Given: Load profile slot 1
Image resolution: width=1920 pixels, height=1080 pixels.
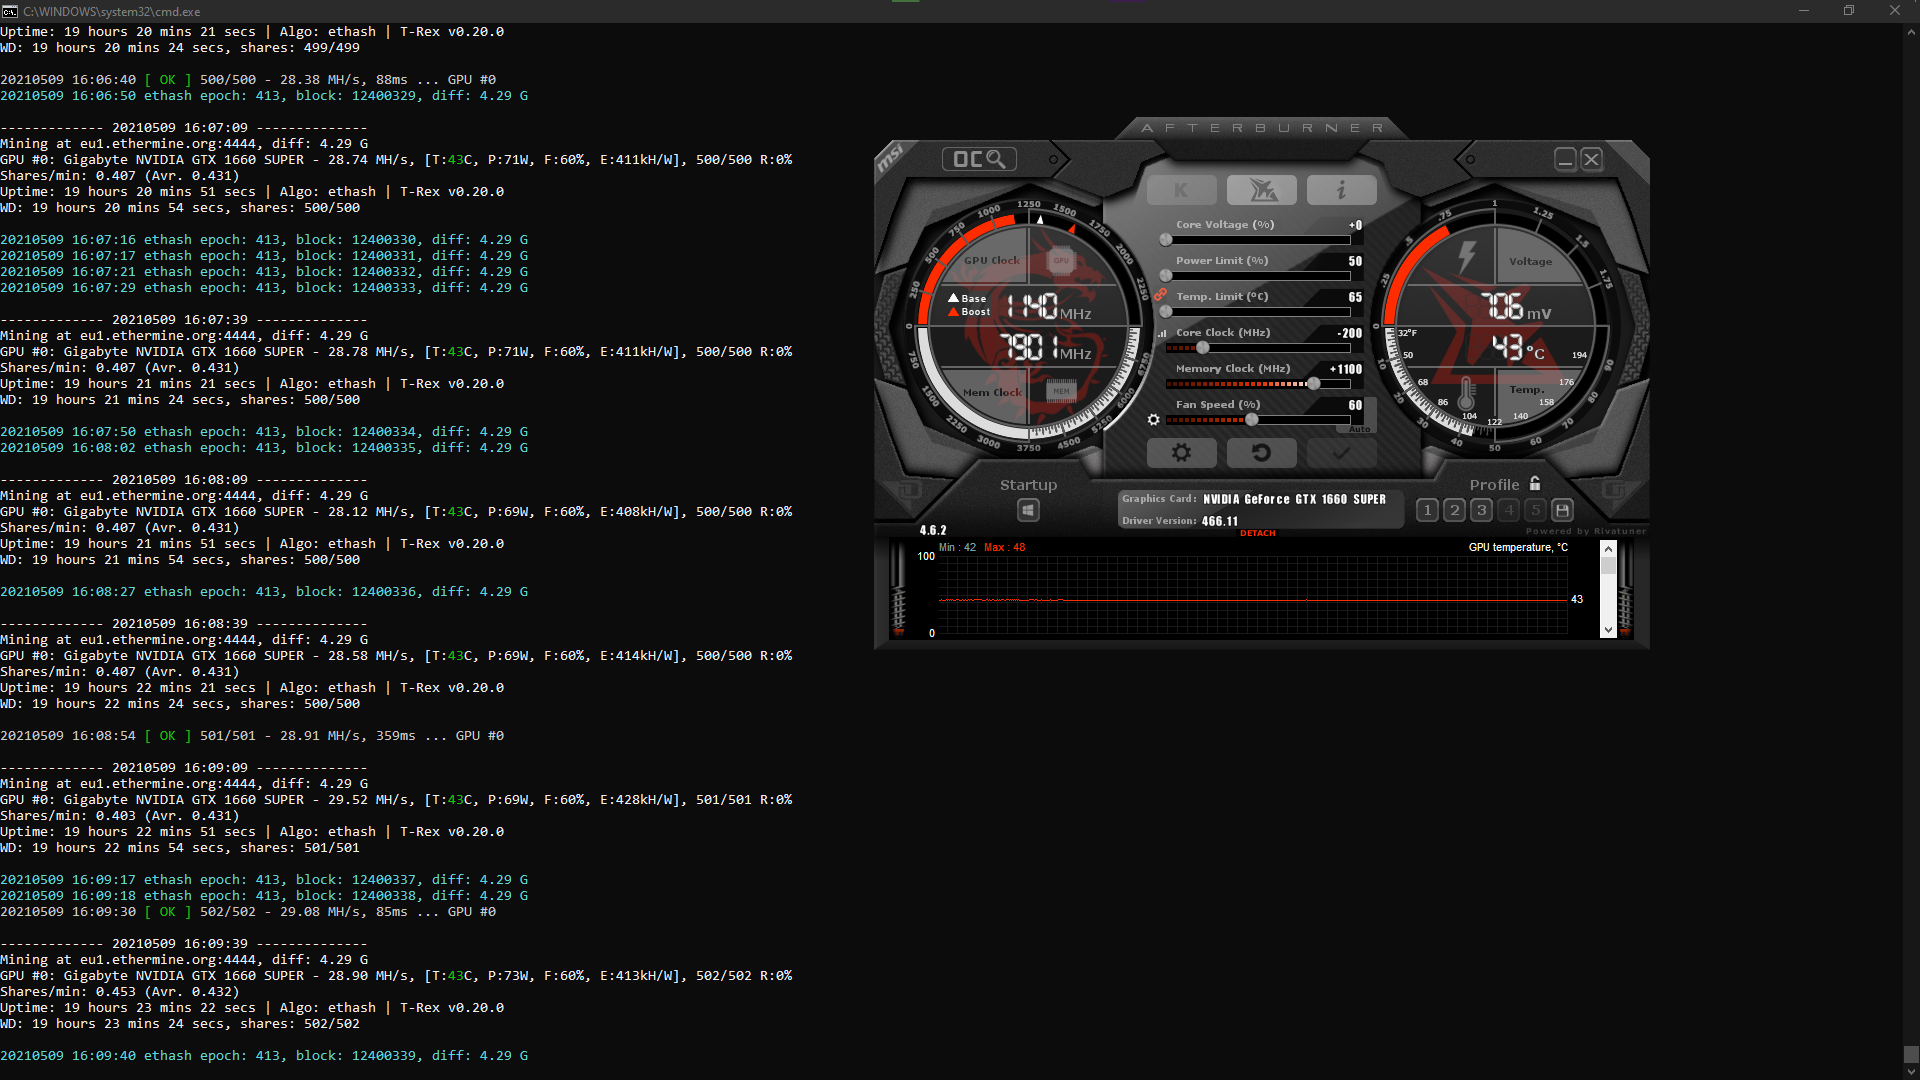Looking at the screenshot, I should pyautogui.click(x=1428, y=510).
